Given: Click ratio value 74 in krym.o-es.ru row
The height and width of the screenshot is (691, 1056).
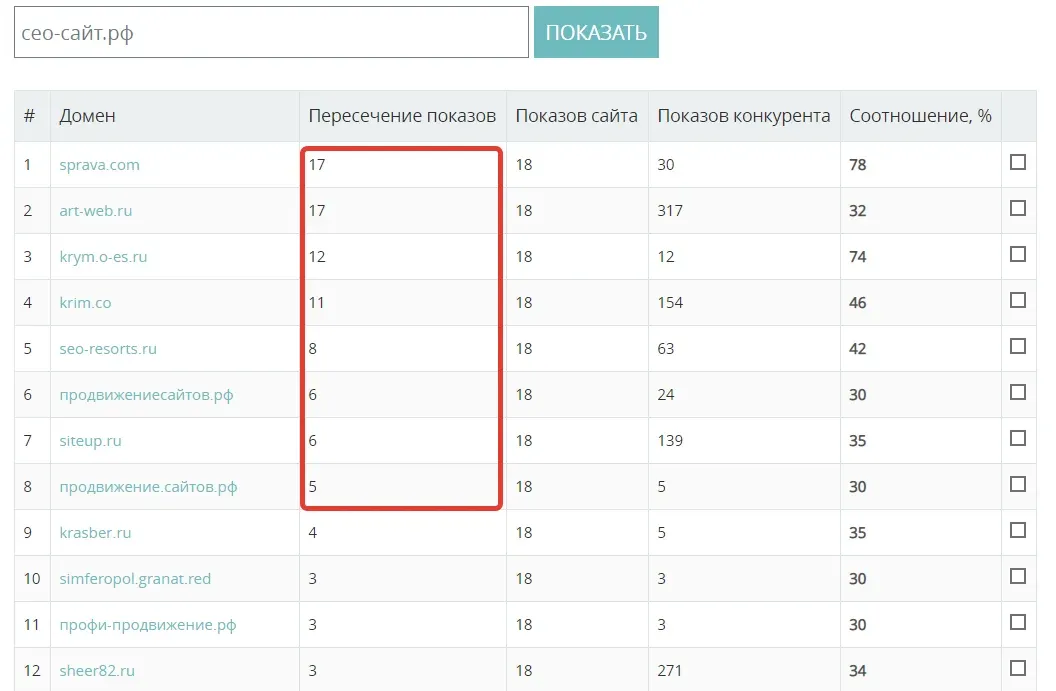Looking at the screenshot, I should click(857, 257).
